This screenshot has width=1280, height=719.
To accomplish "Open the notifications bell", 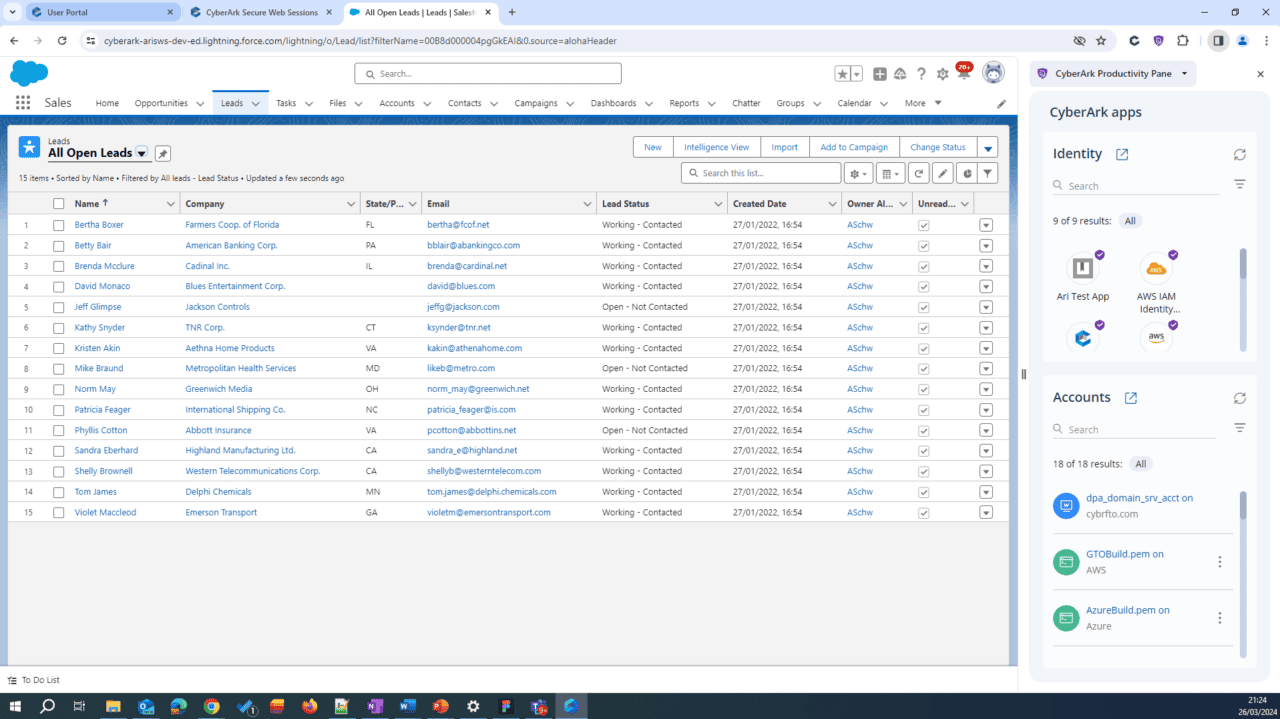I will click(962, 73).
